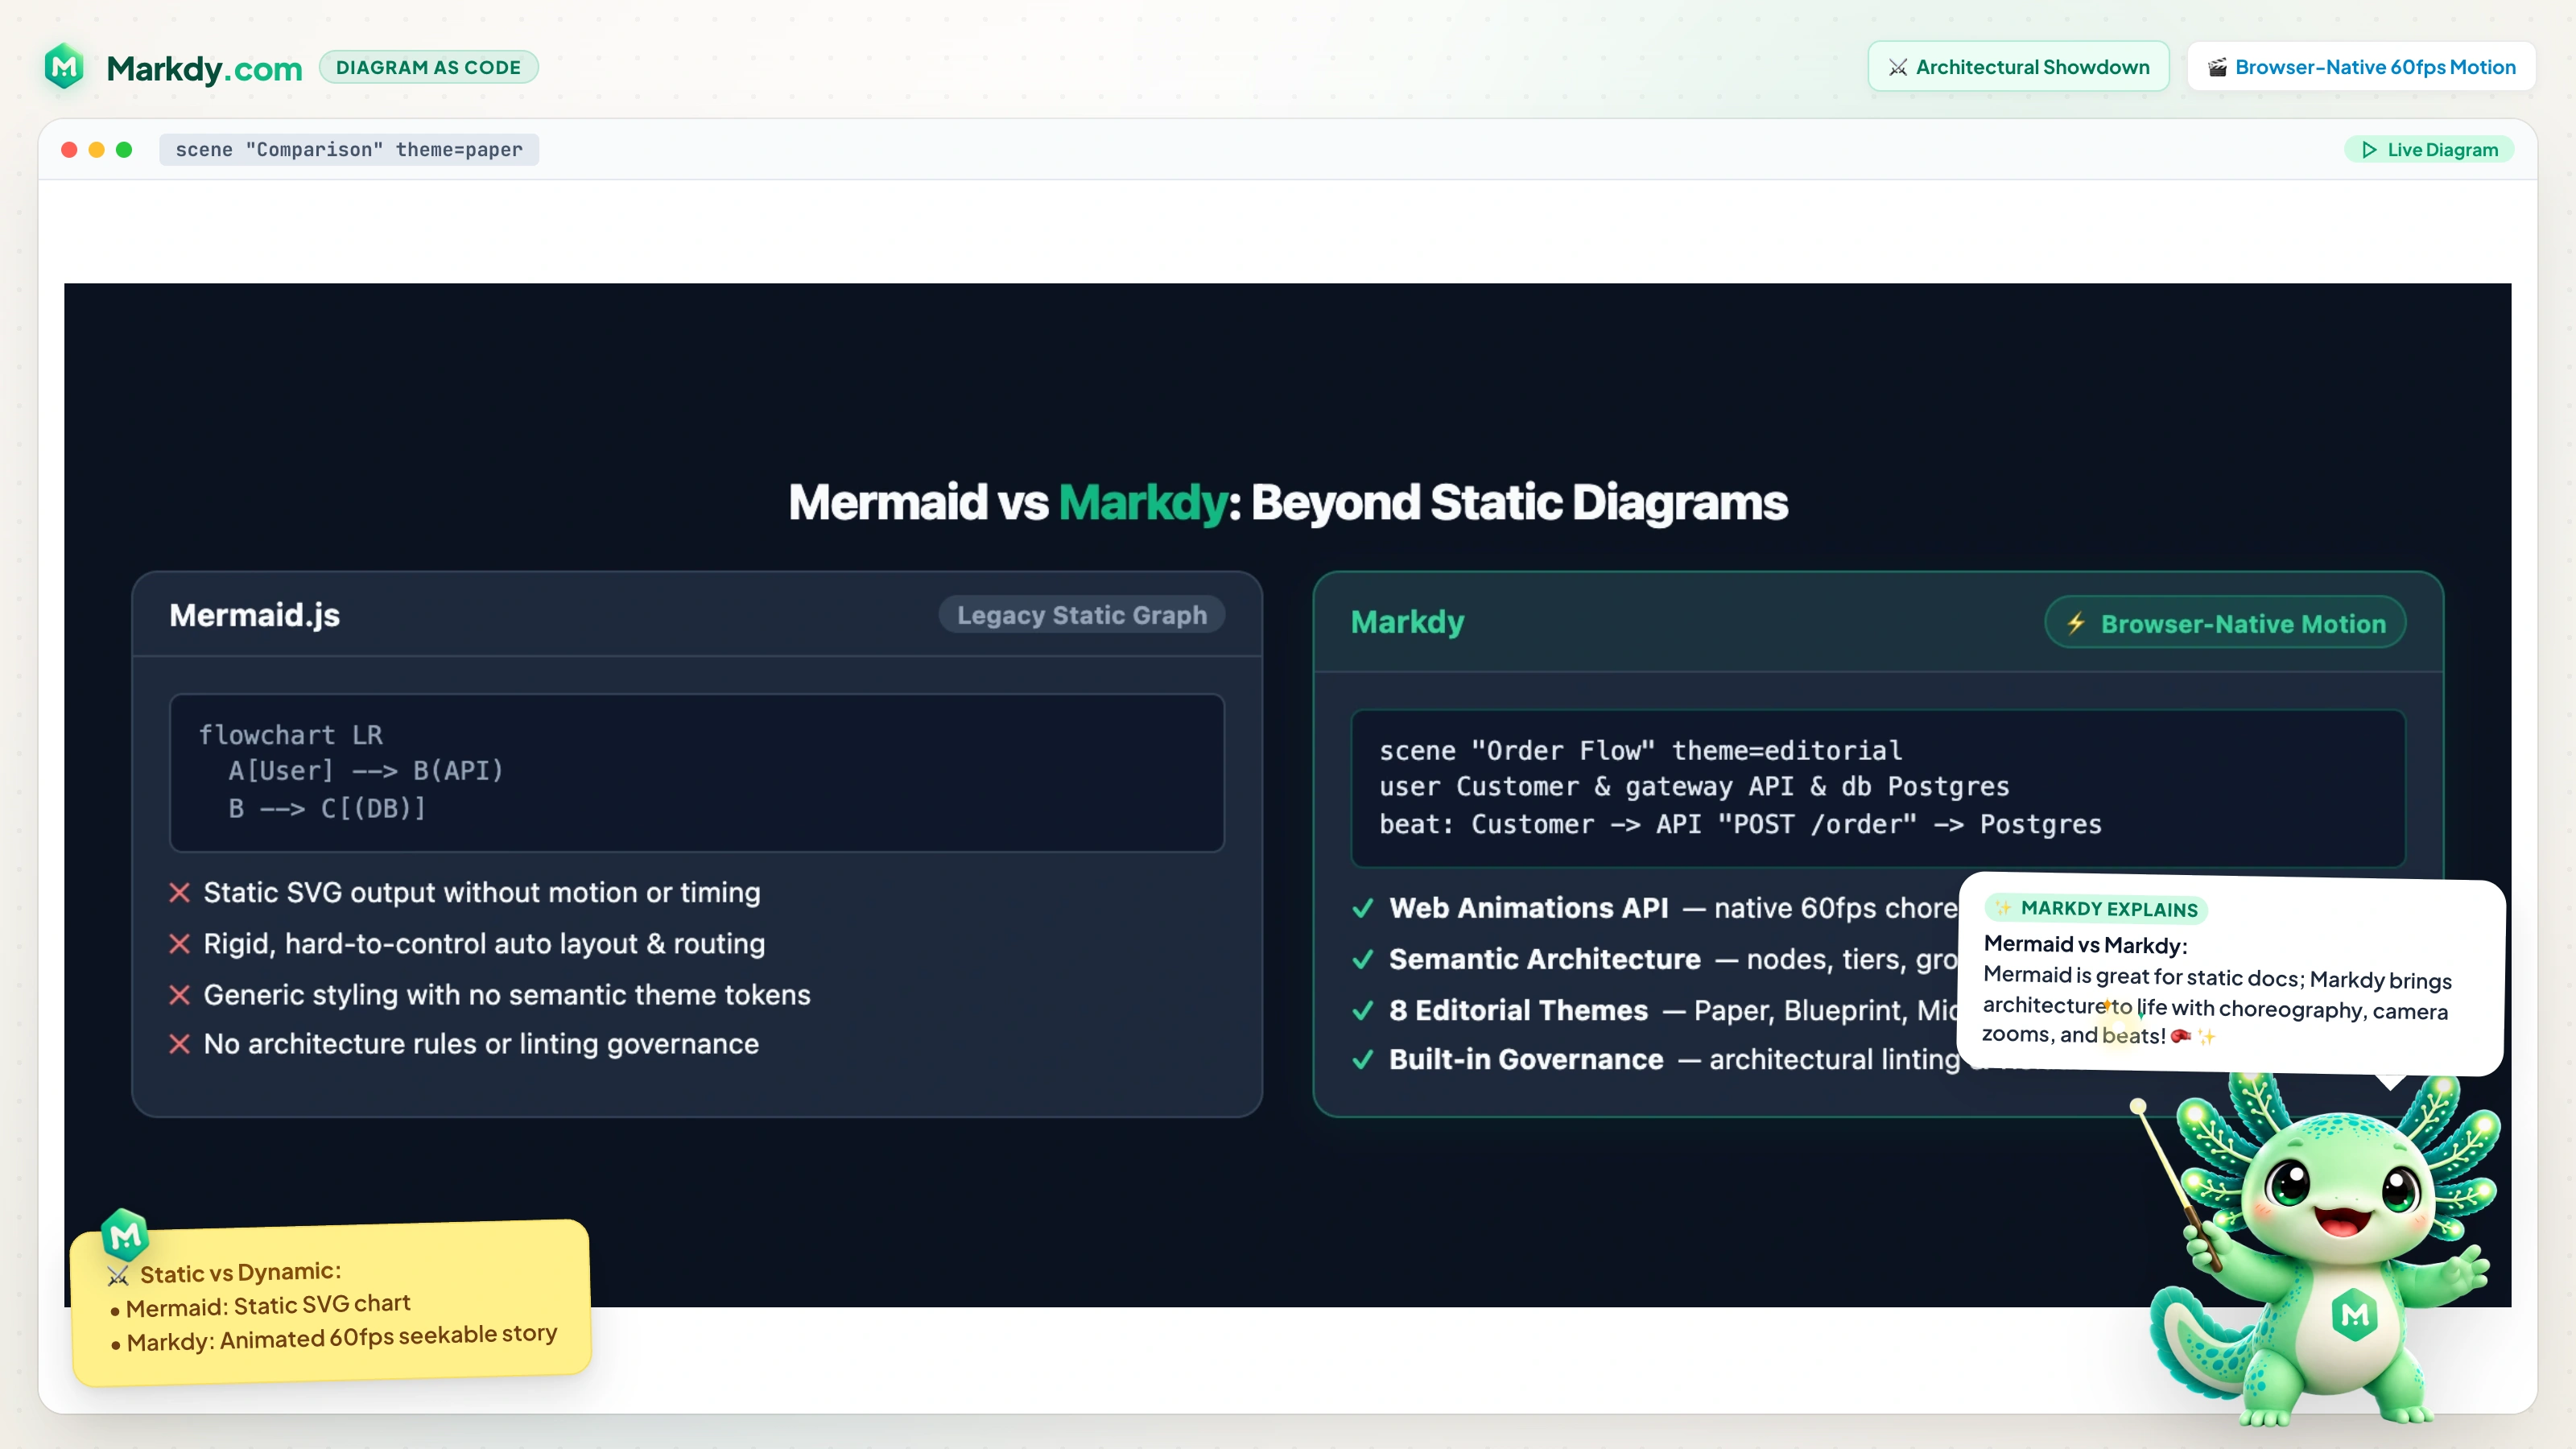Click "No architecture rules or linting governance"

click(x=481, y=1044)
